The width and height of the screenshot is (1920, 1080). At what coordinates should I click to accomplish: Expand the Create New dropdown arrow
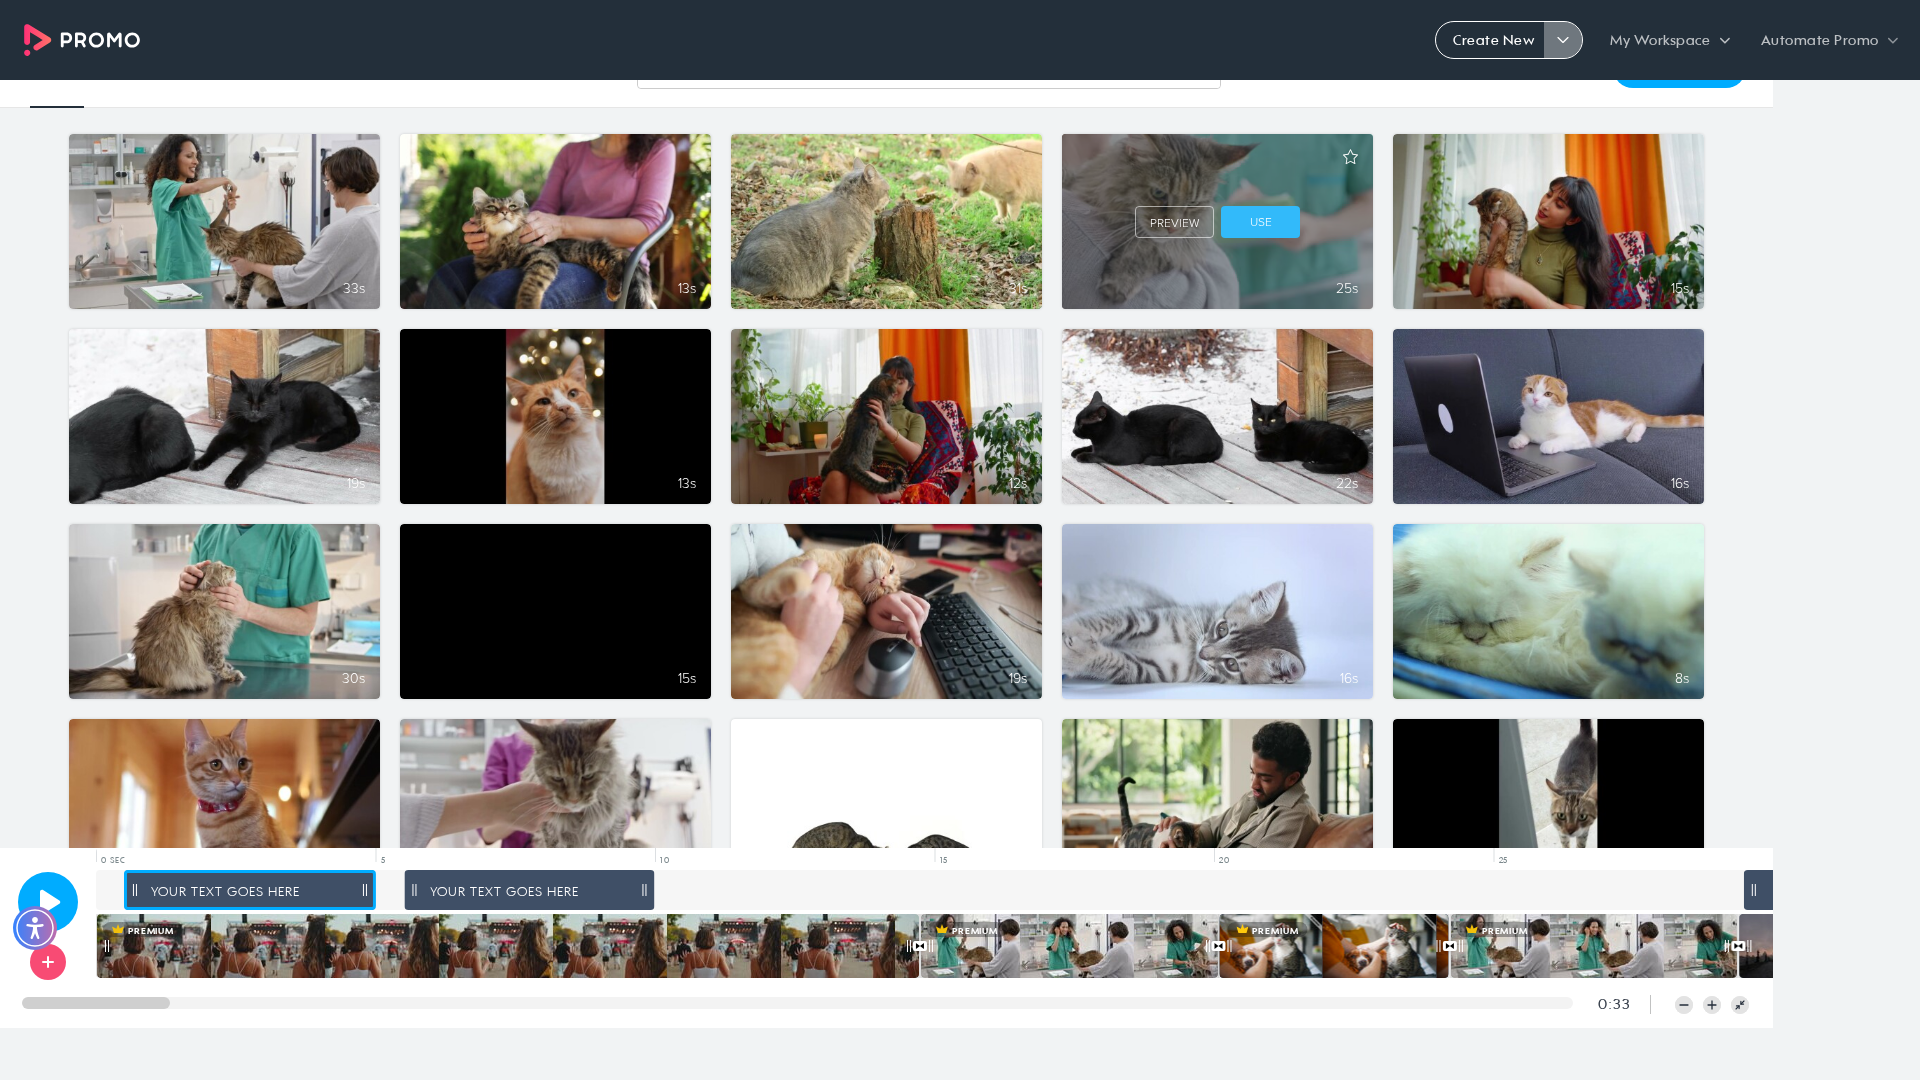[x=1563, y=40]
